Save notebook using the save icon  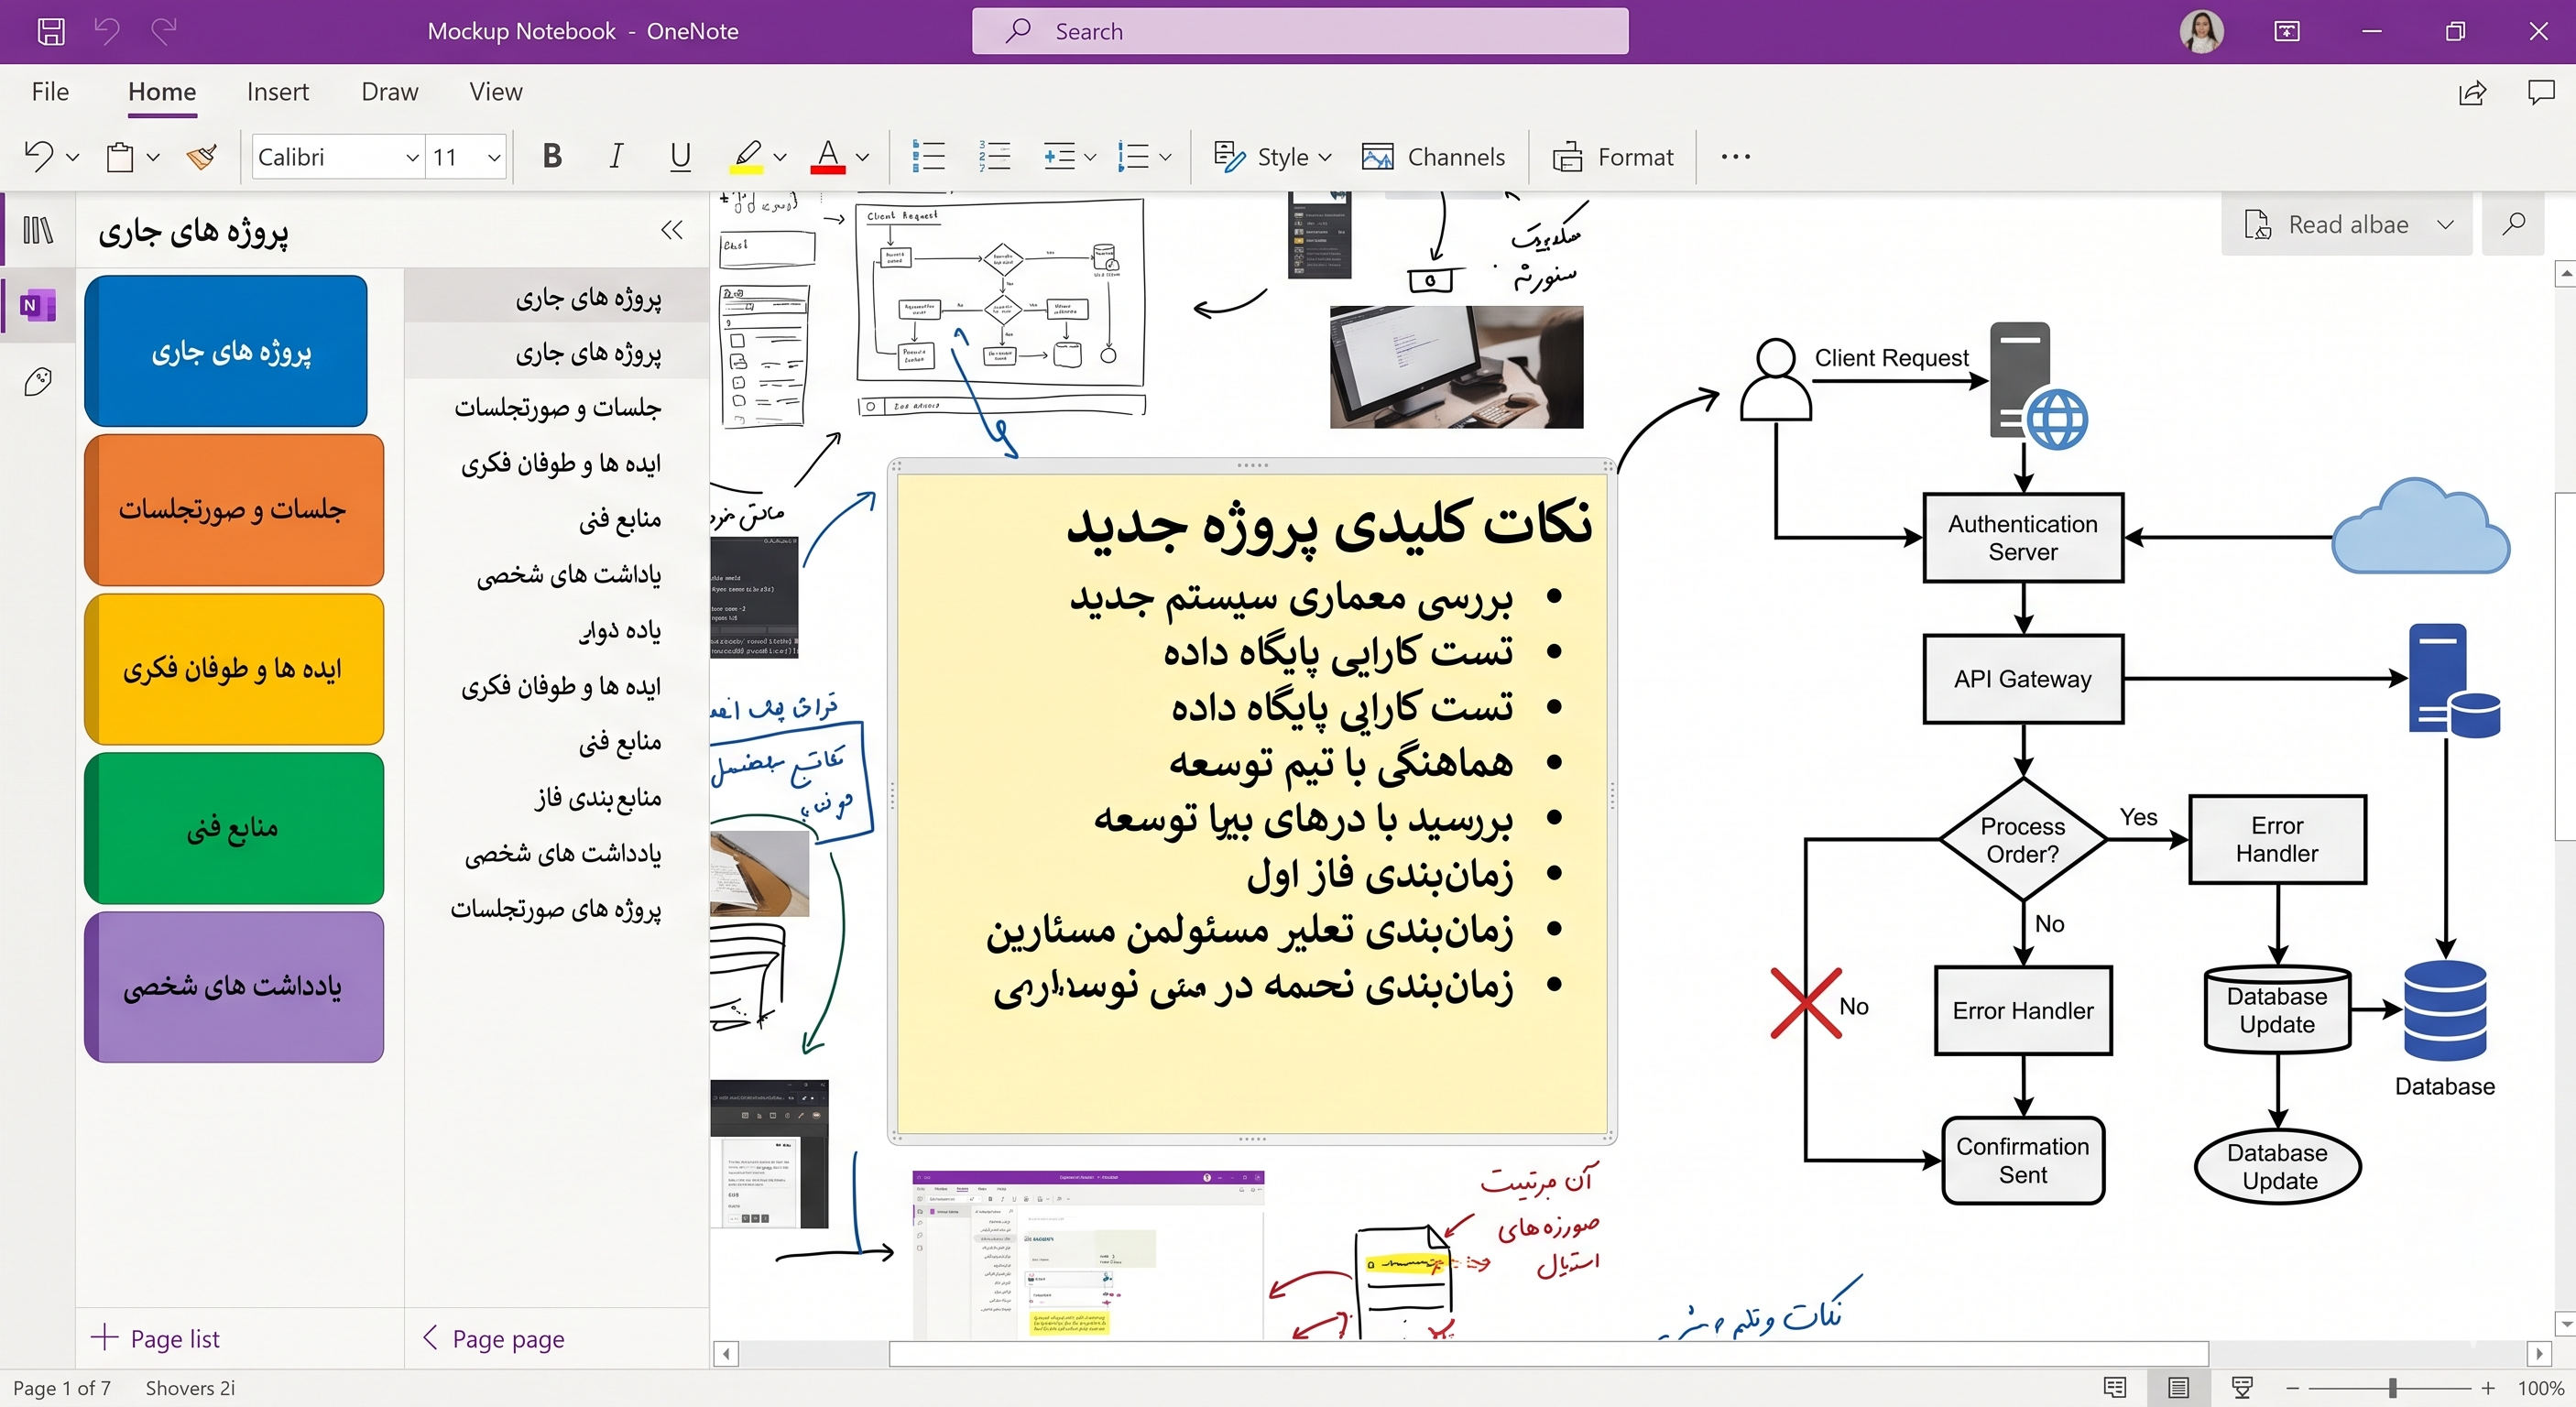point(51,31)
